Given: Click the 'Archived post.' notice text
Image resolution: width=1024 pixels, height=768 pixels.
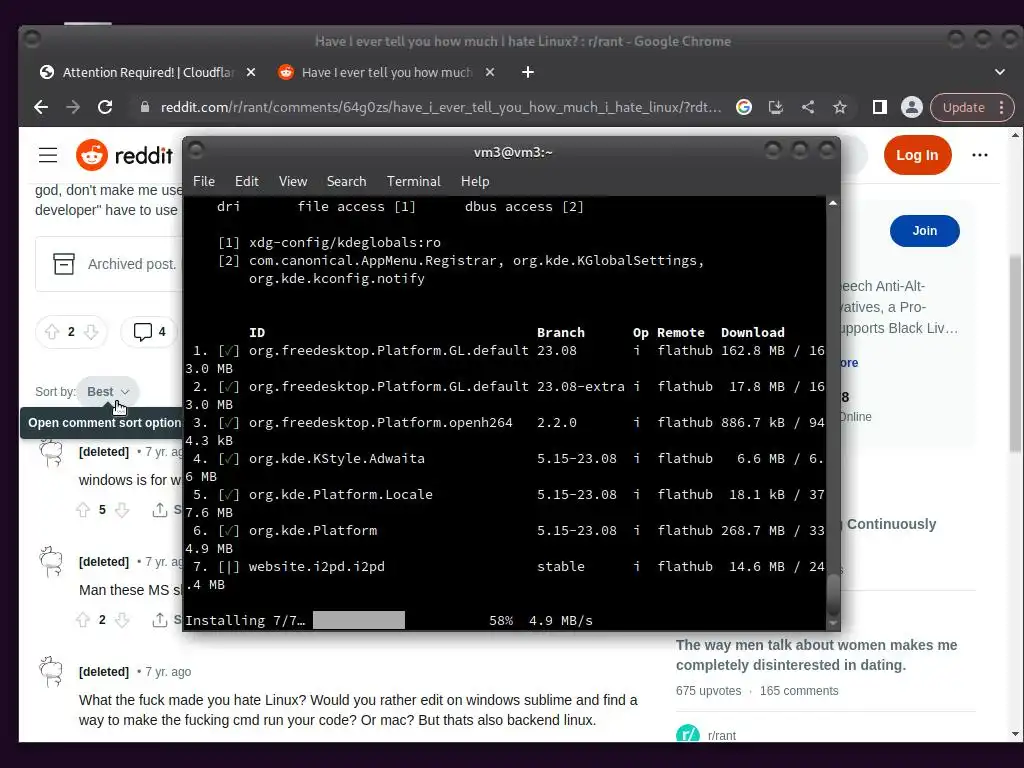Looking at the screenshot, I should click(x=132, y=264).
